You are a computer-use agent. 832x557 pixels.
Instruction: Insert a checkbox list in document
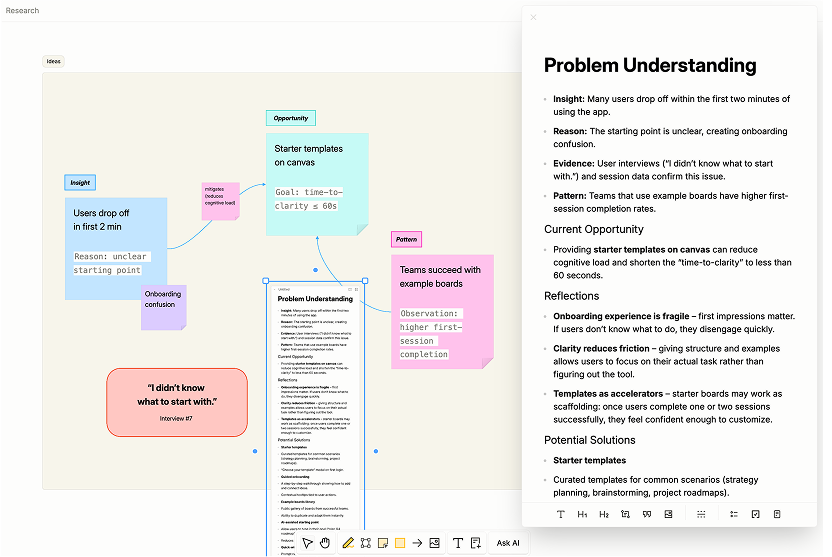755,514
